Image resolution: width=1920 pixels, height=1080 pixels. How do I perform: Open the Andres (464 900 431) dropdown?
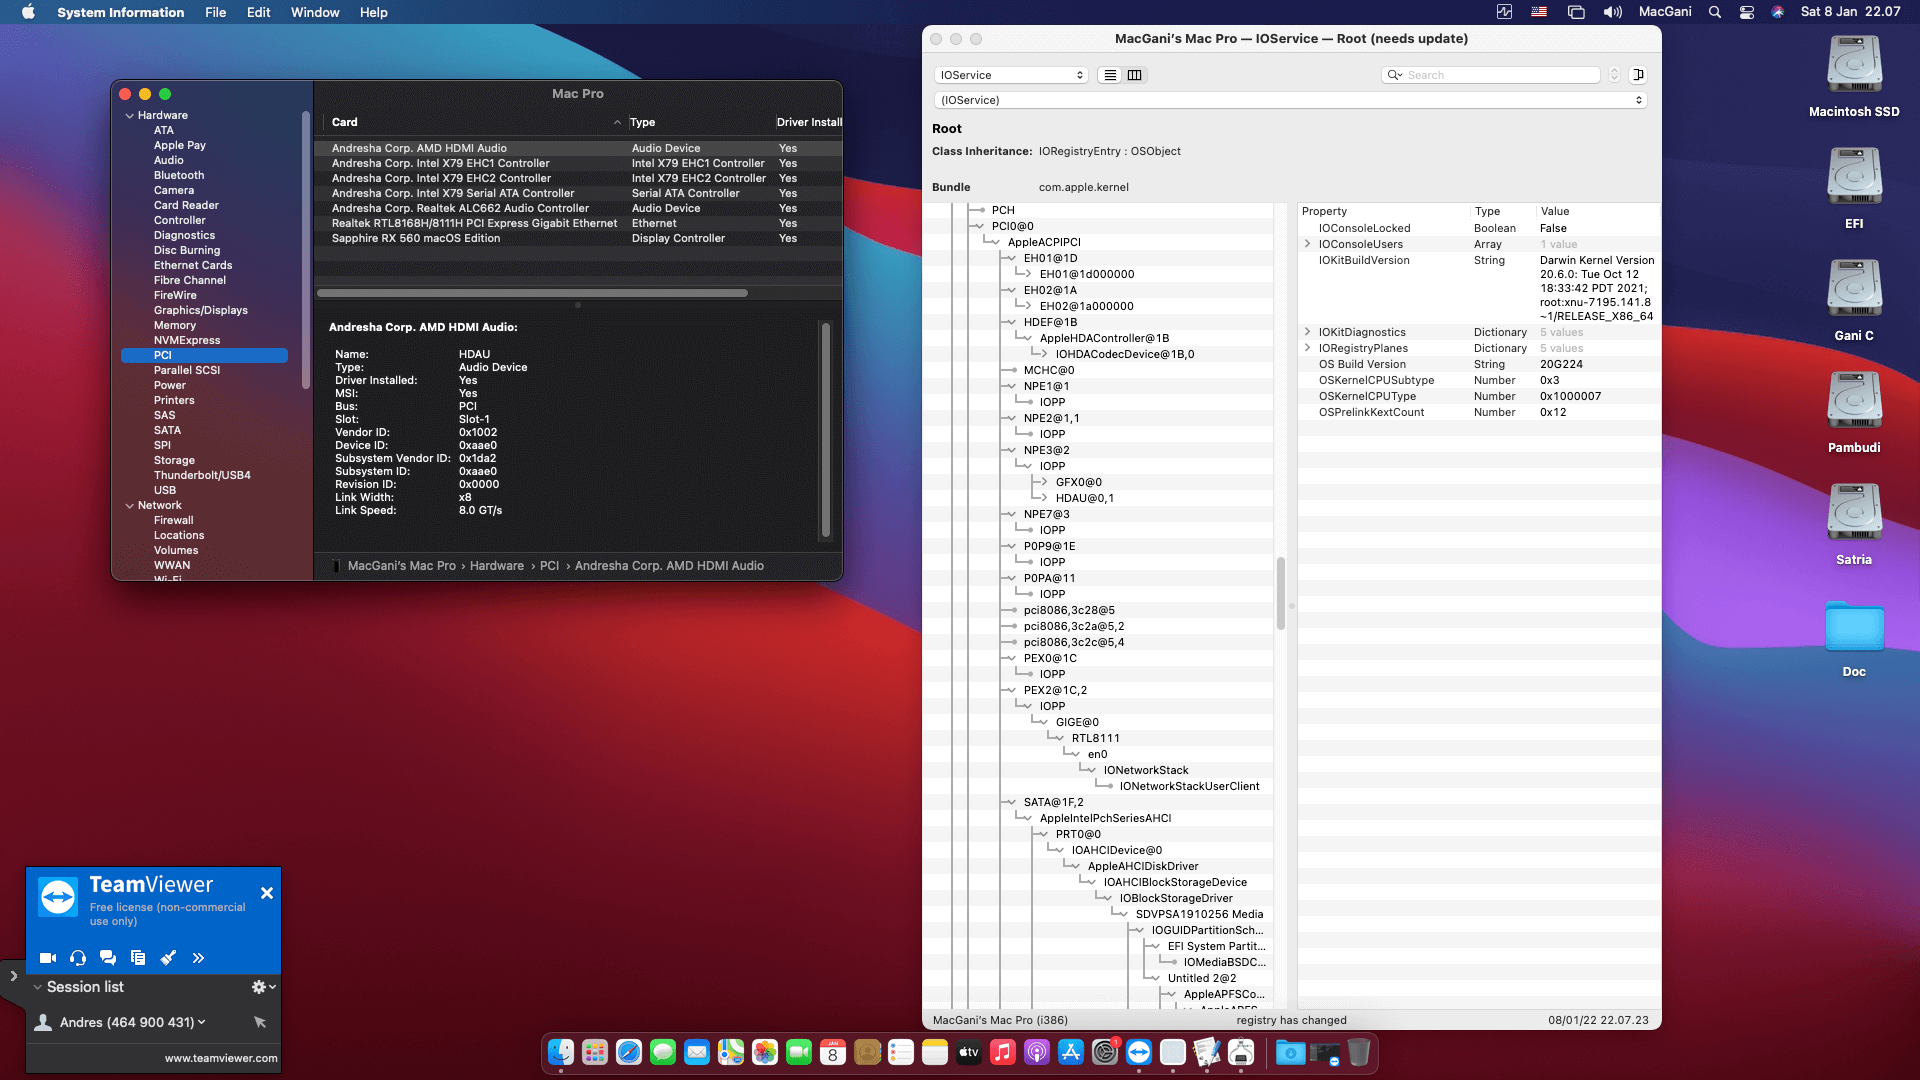pos(201,1022)
